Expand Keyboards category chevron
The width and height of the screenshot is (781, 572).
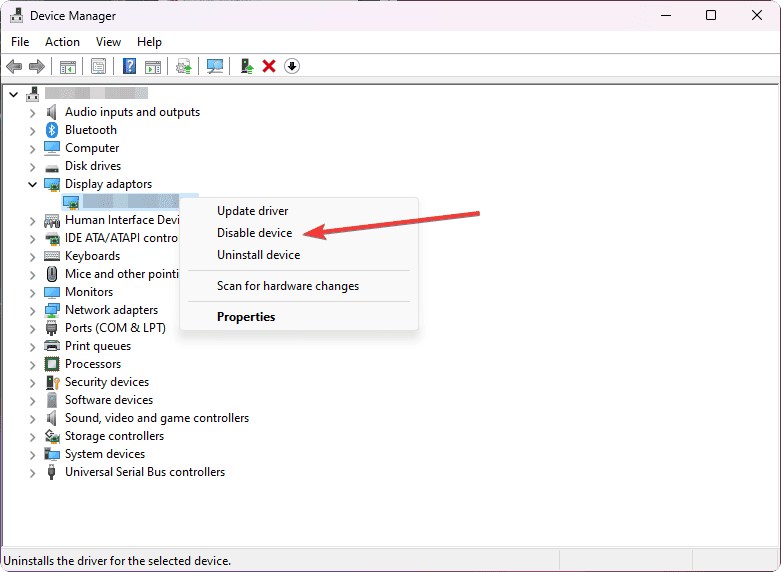pyautogui.click(x=32, y=257)
